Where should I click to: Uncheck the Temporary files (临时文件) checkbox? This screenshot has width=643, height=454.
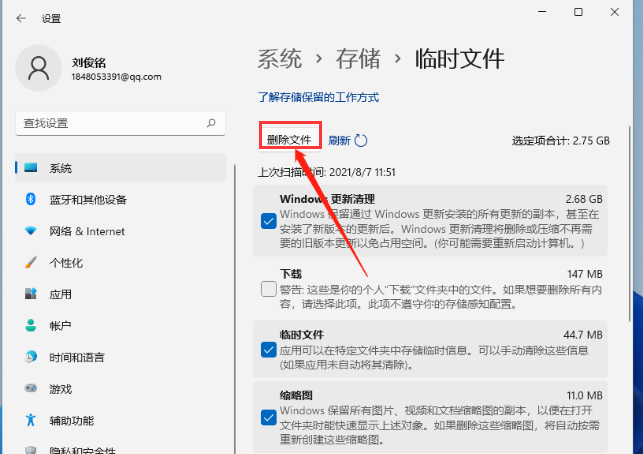tap(268, 349)
